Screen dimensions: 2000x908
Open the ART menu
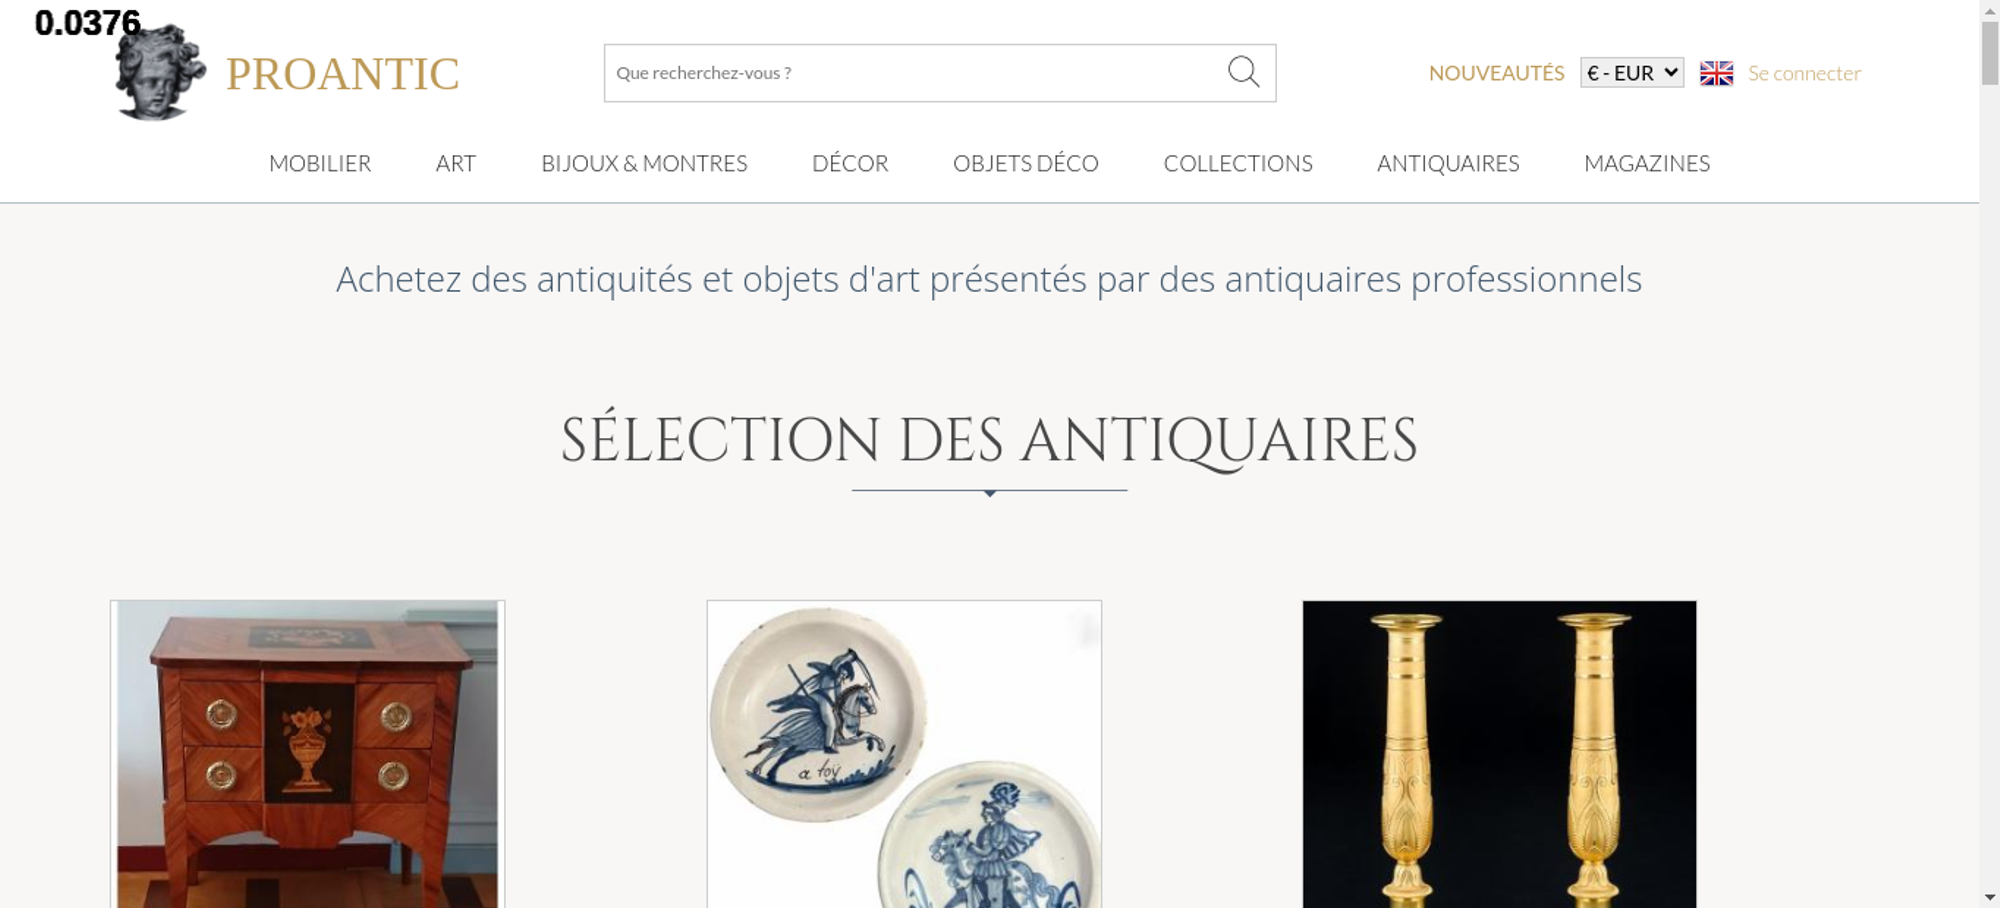(456, 163)
